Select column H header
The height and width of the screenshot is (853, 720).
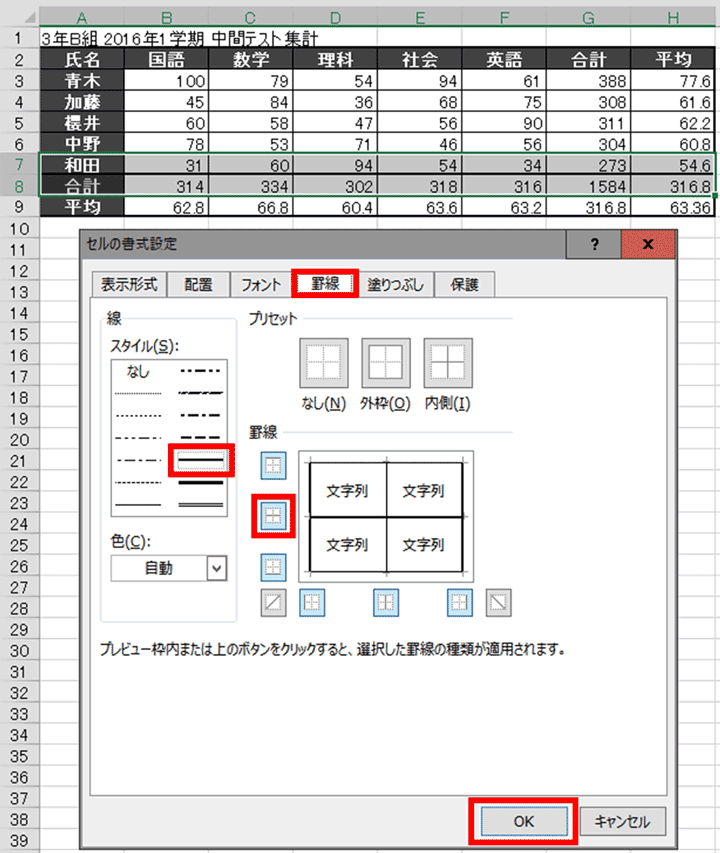coord(673,18)
